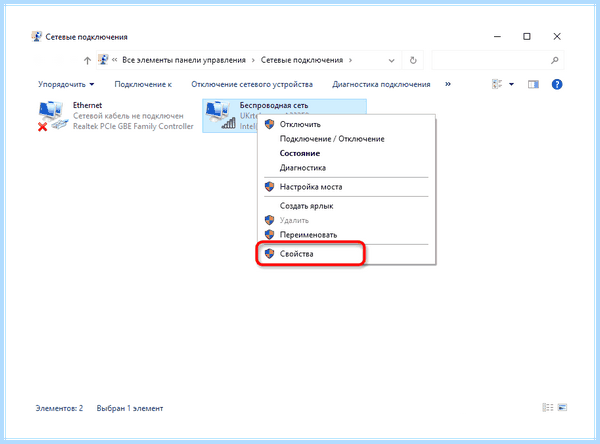Click Отключение сетевого устройства toolbar button
Image resolution: width=600 pixels, height=444 pixels.
point(252,84)
